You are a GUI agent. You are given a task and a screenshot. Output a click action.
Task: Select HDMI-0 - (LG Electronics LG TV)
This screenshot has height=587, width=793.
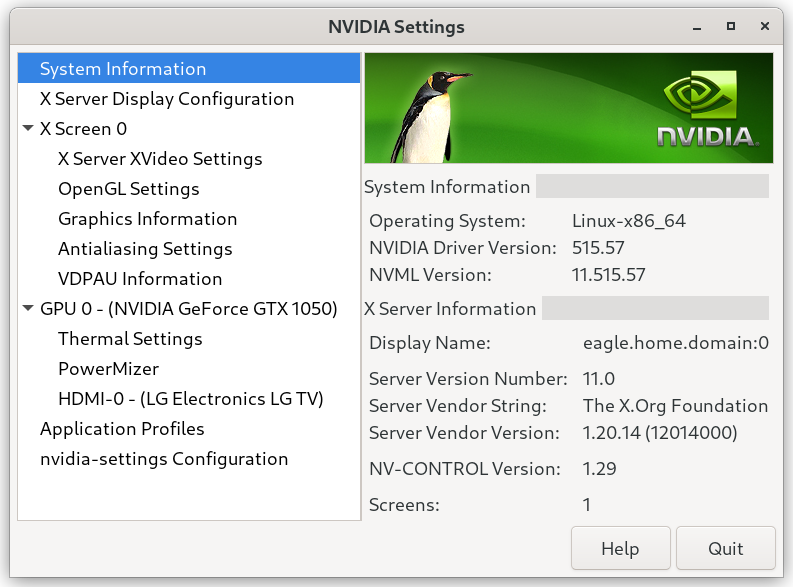click(x=189, y=398)
